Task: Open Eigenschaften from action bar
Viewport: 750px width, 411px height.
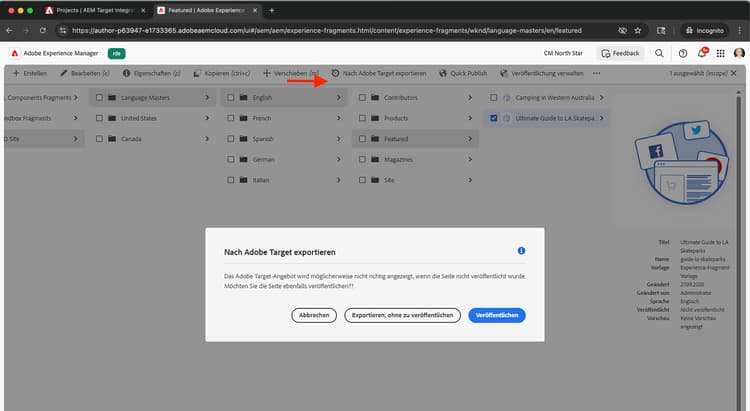Action: (152, 73)
